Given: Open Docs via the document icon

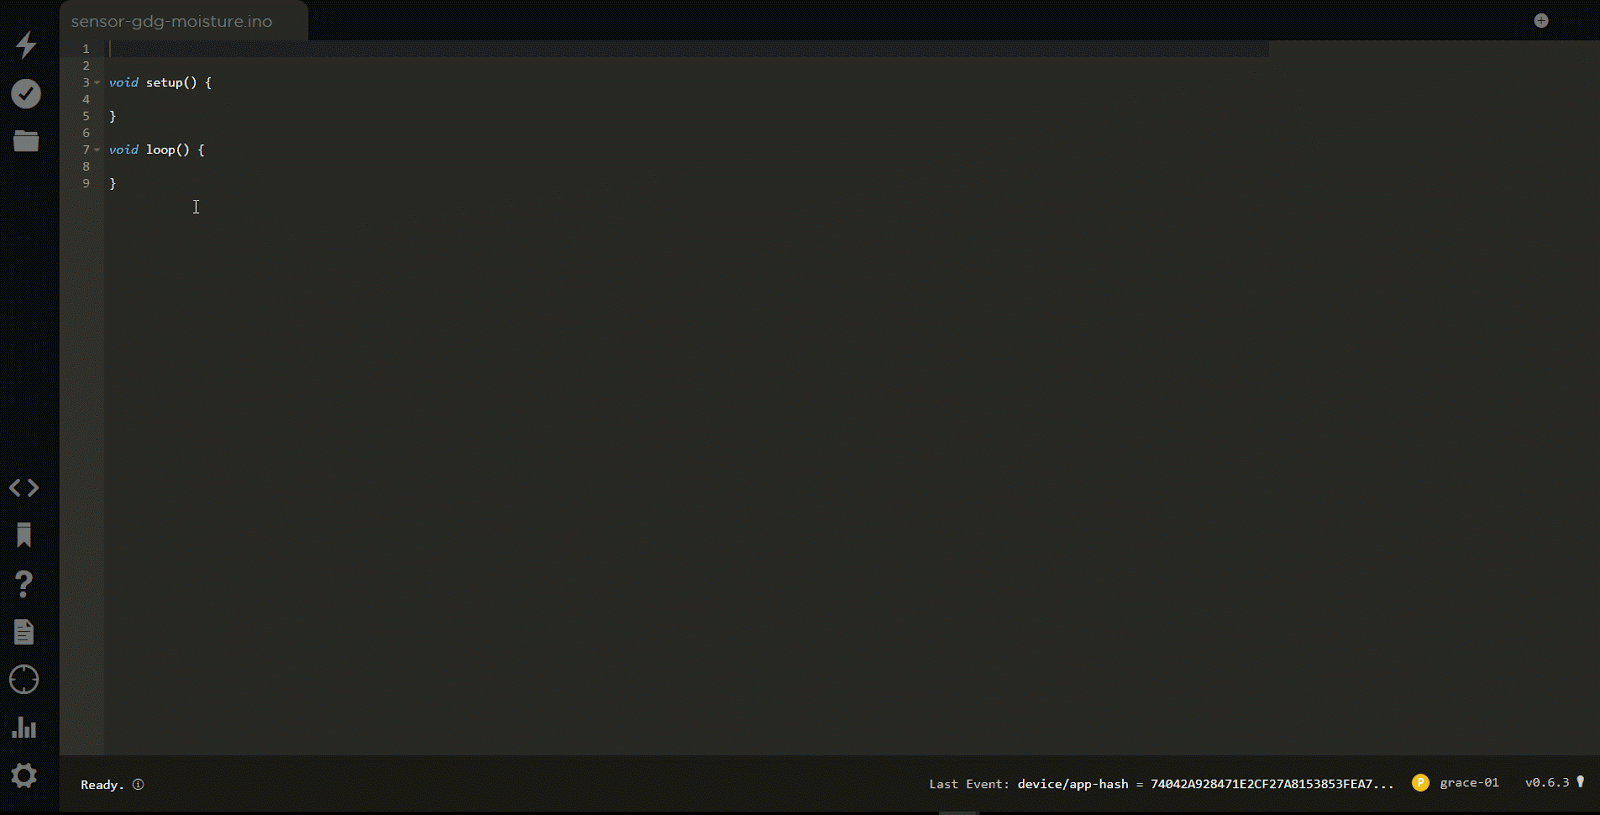Looking at the screenshot, I should click(24, 632).
